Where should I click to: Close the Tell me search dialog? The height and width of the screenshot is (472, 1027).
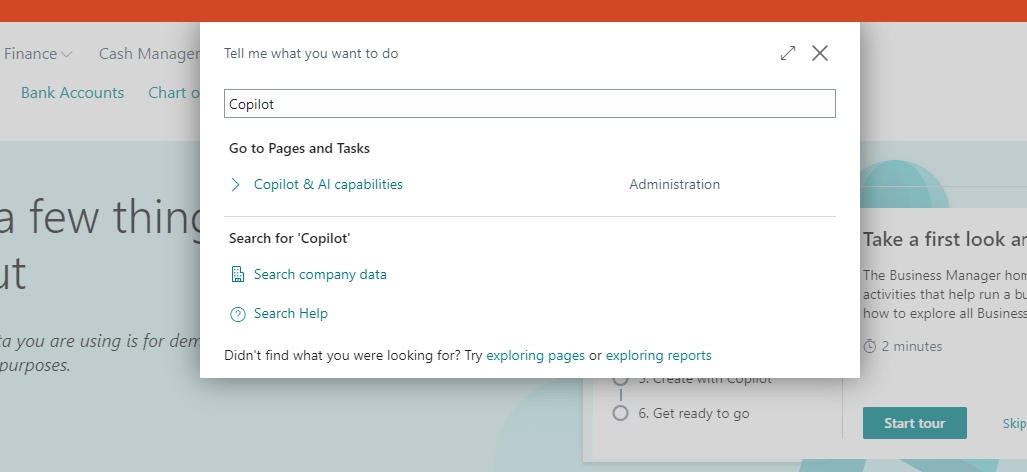(x=820, y=54)
